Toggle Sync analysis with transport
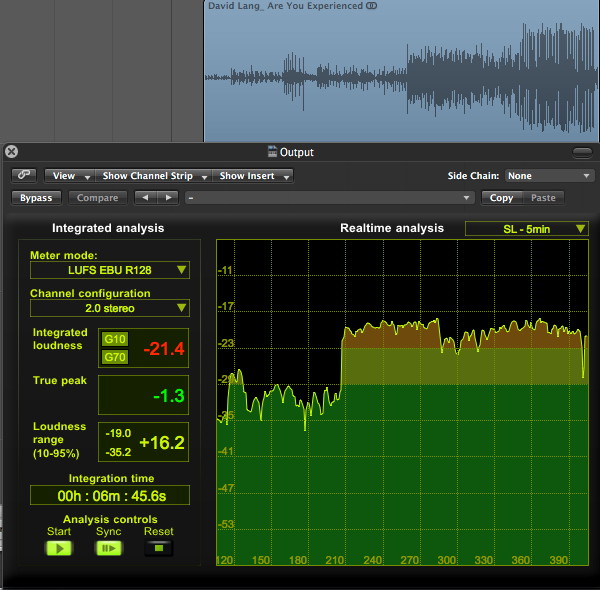The width and height of the screenshot is (600, 590). click(x=109, y=548)
